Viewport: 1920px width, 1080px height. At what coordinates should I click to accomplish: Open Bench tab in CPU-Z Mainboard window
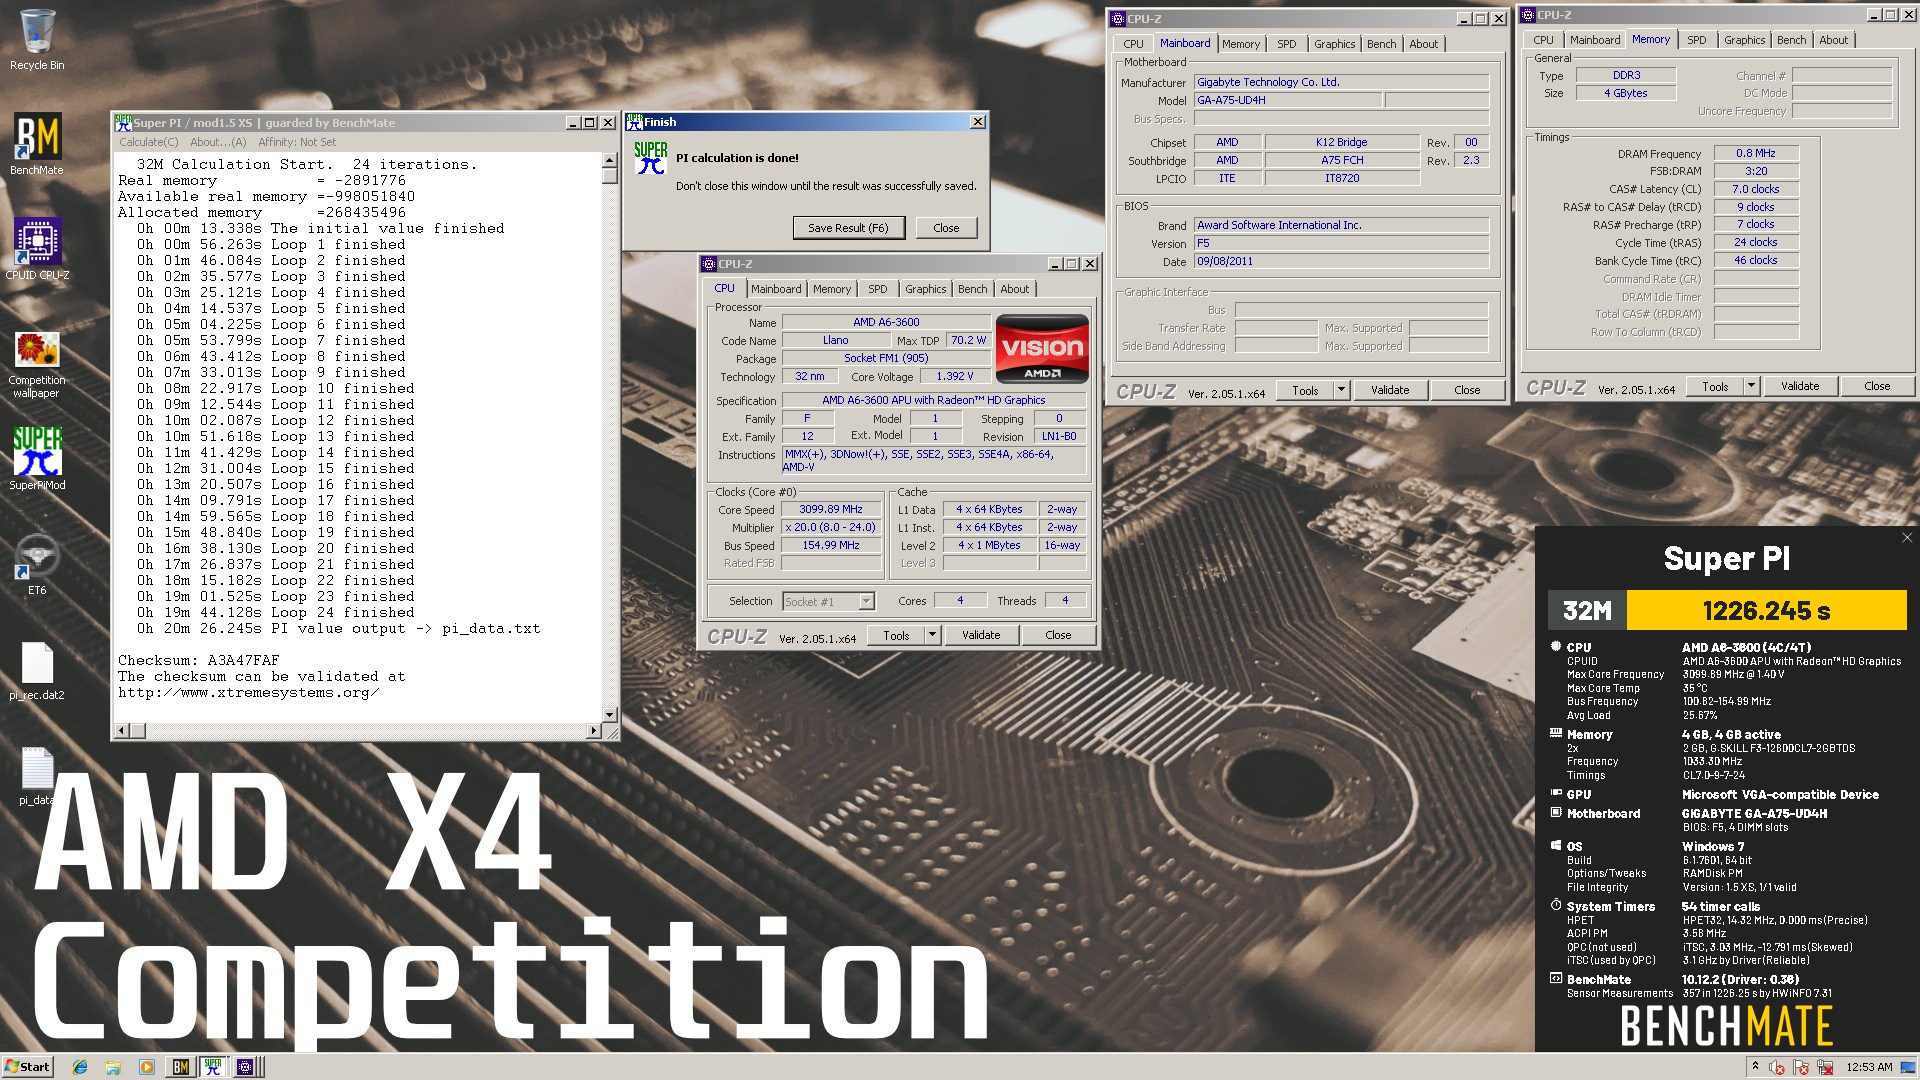[1381, 44]
